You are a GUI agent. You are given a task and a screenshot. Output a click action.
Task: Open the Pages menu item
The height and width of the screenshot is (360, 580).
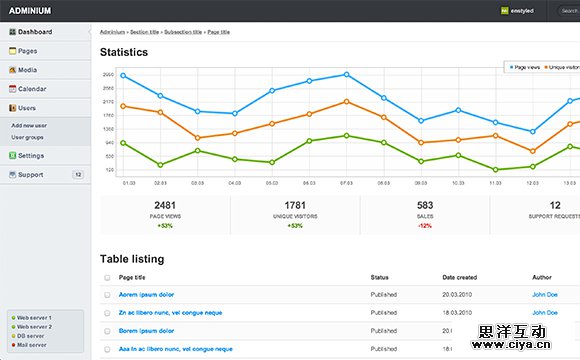coord(45,51)
